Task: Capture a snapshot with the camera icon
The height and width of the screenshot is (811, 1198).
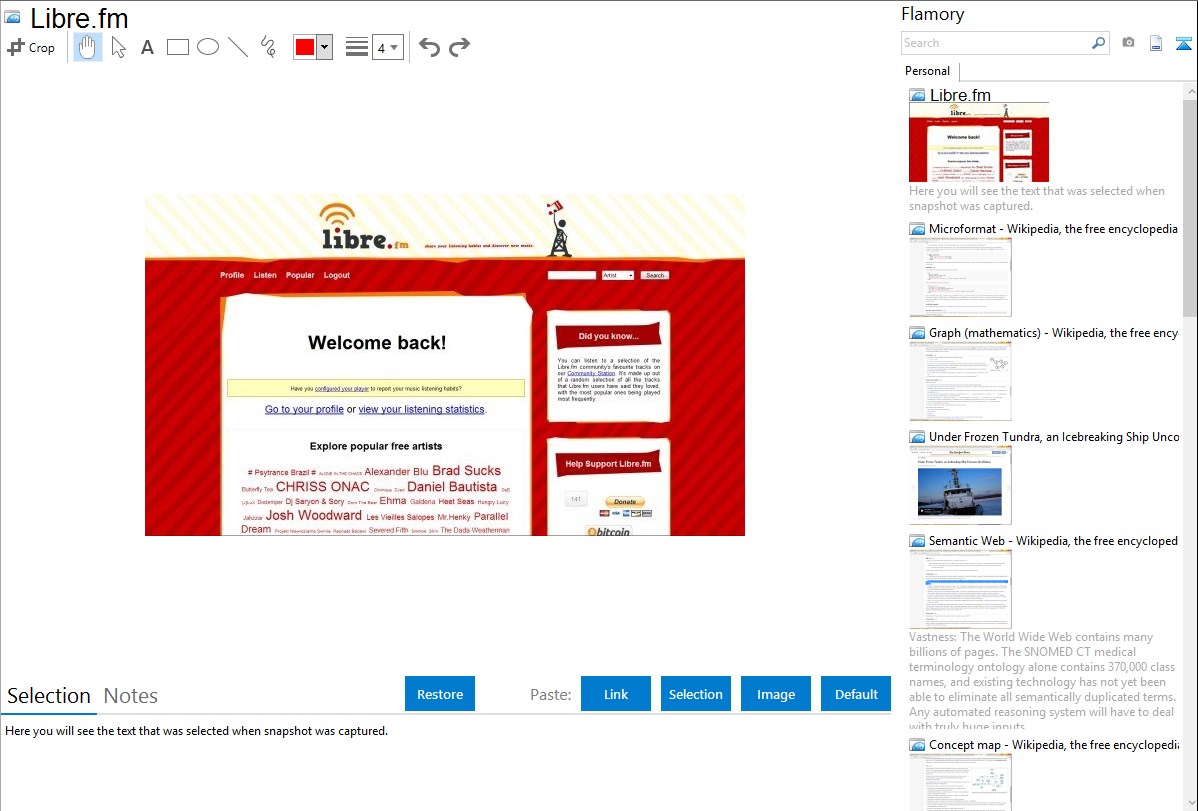Action: tap(1128, 43)
